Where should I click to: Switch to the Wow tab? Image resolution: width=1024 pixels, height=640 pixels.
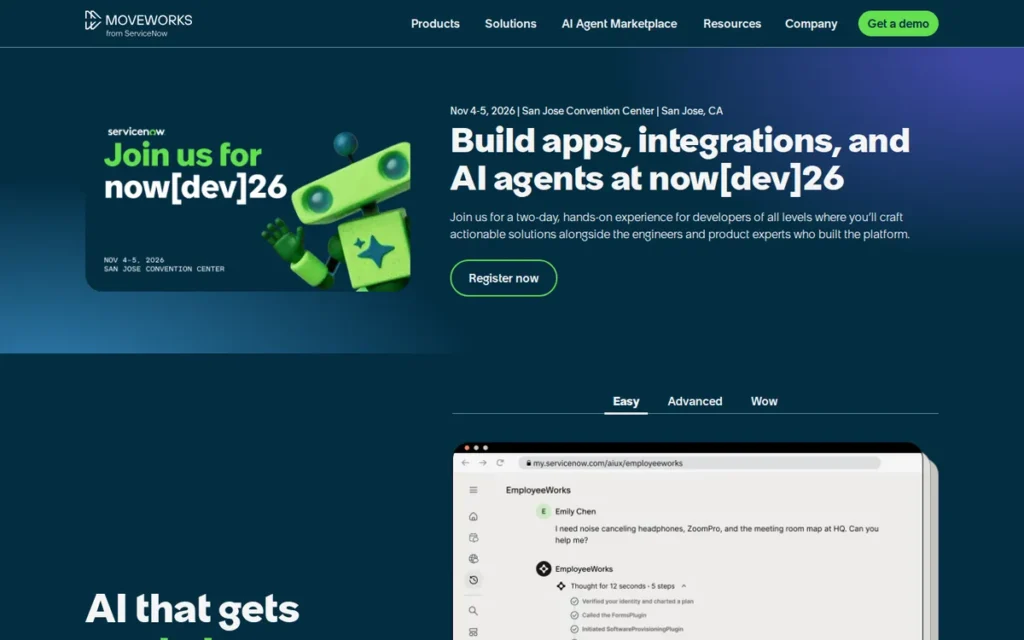point(764,401)
